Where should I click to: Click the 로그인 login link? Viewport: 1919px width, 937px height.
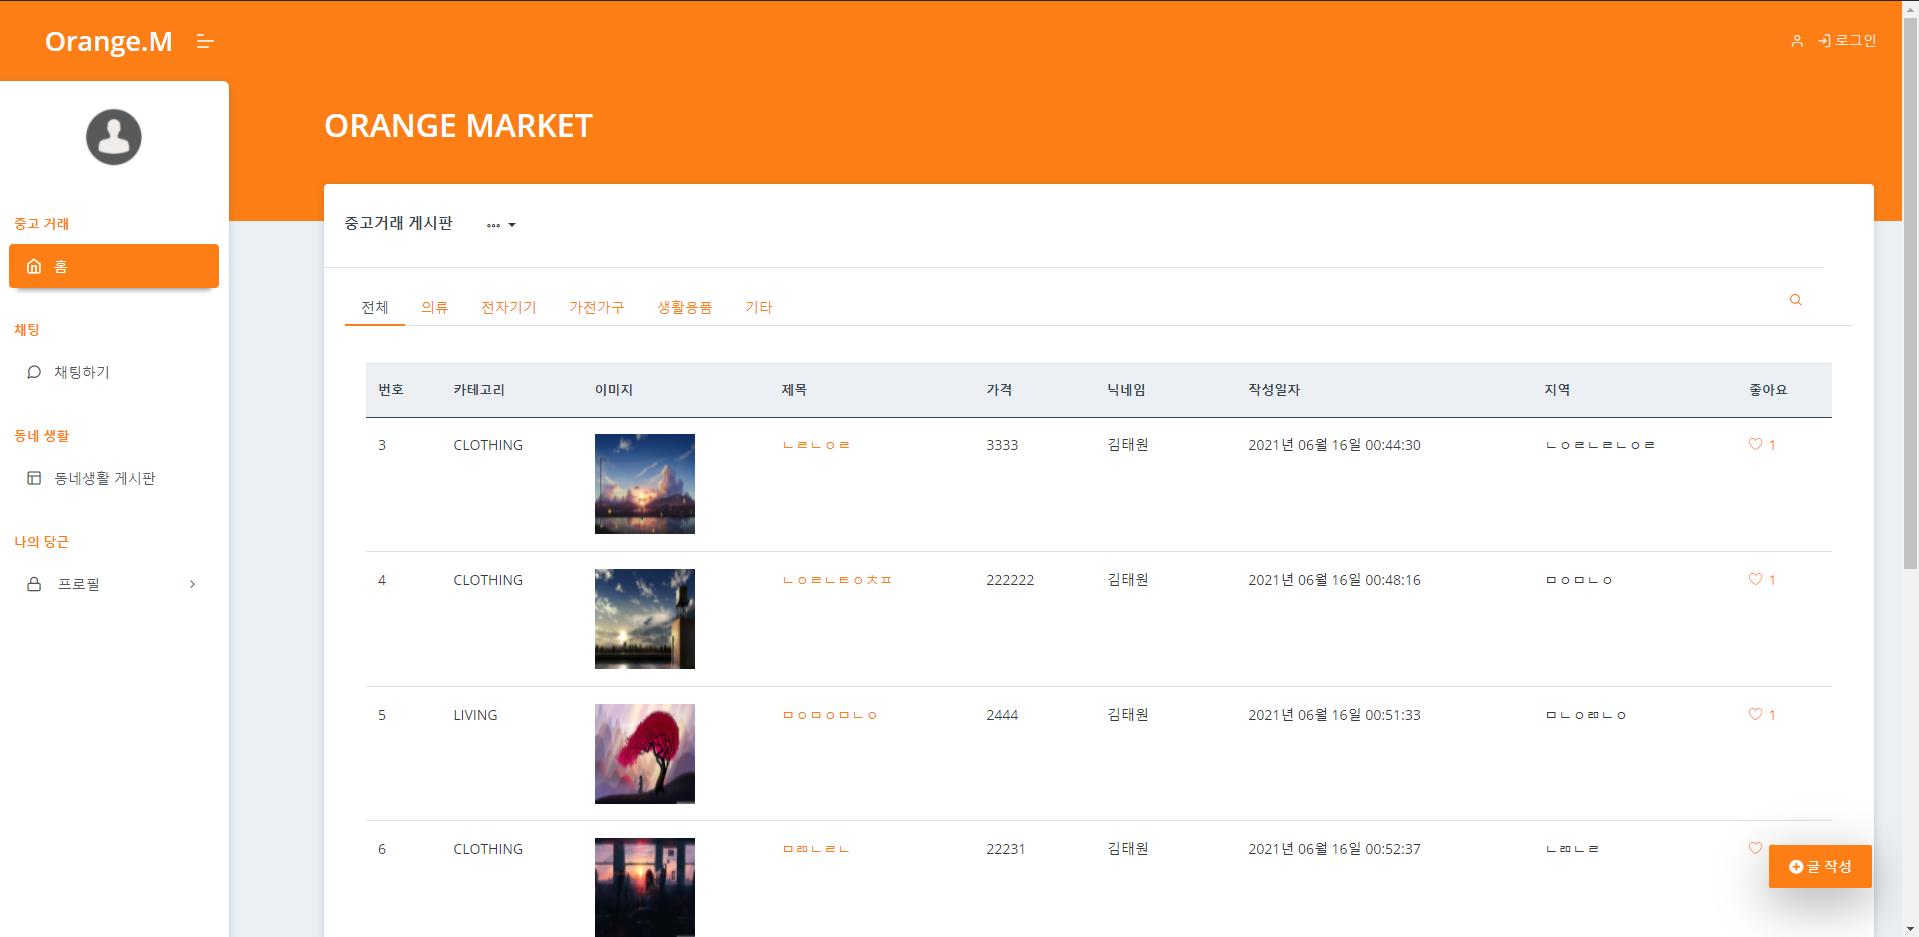point(1847,41)
